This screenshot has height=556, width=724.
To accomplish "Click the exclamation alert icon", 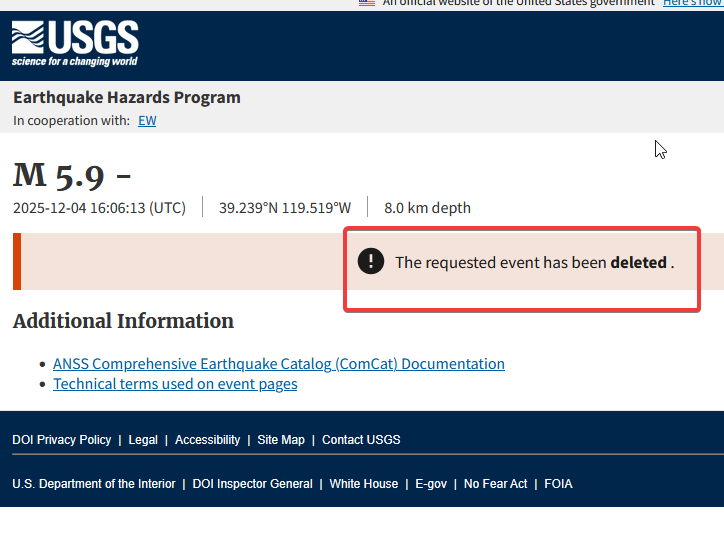I will [371, 262].
